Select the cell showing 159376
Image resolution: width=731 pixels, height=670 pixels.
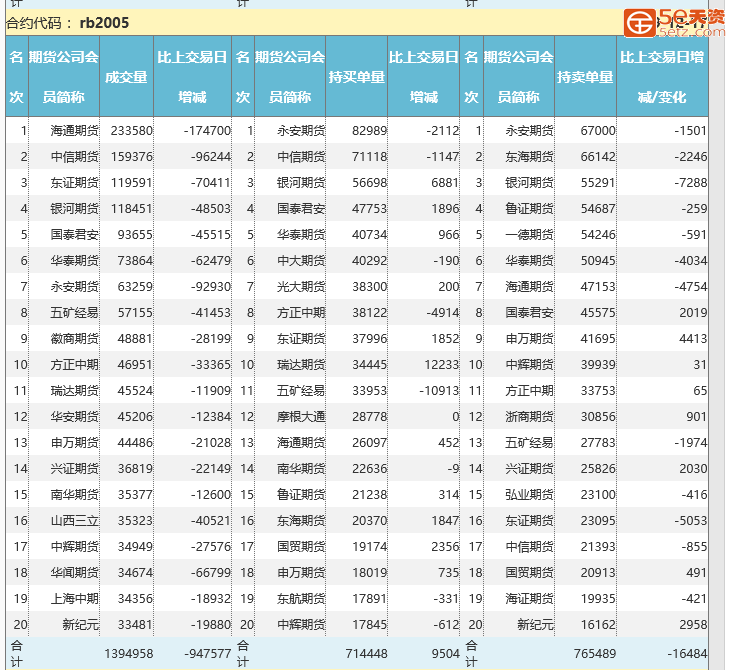click(x=131, y=157)
